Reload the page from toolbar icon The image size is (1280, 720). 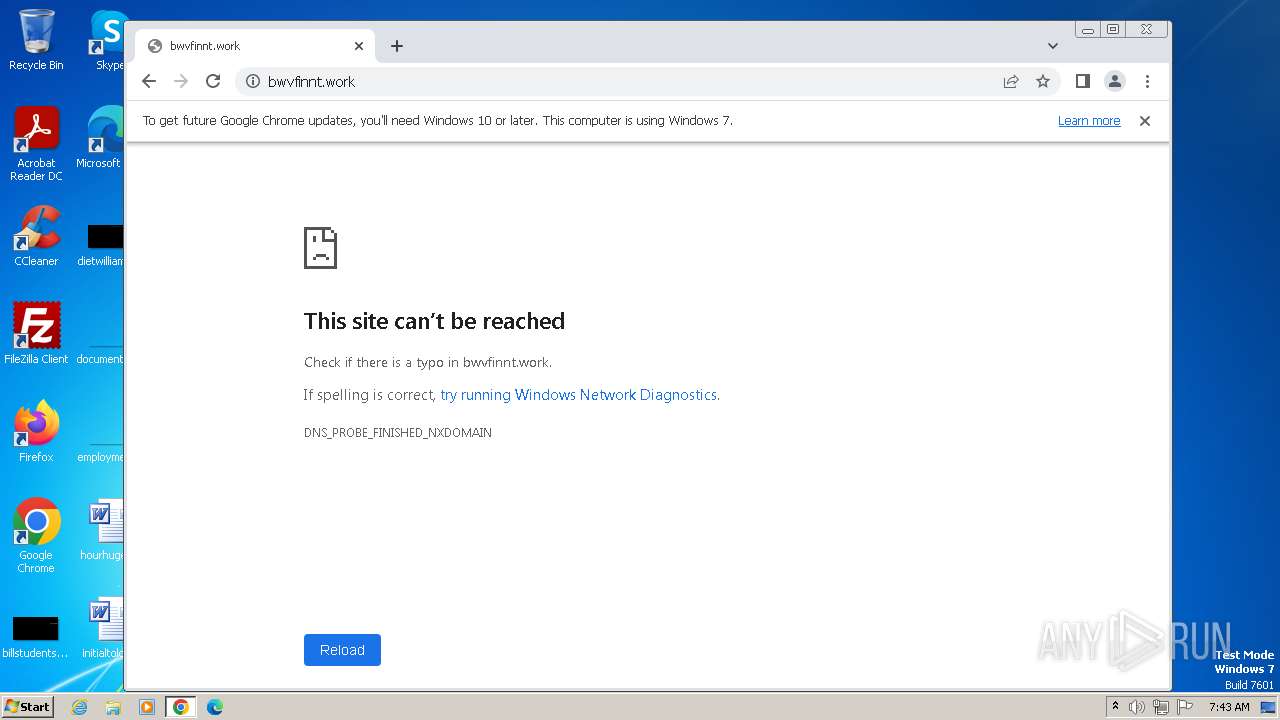point(213,82)
